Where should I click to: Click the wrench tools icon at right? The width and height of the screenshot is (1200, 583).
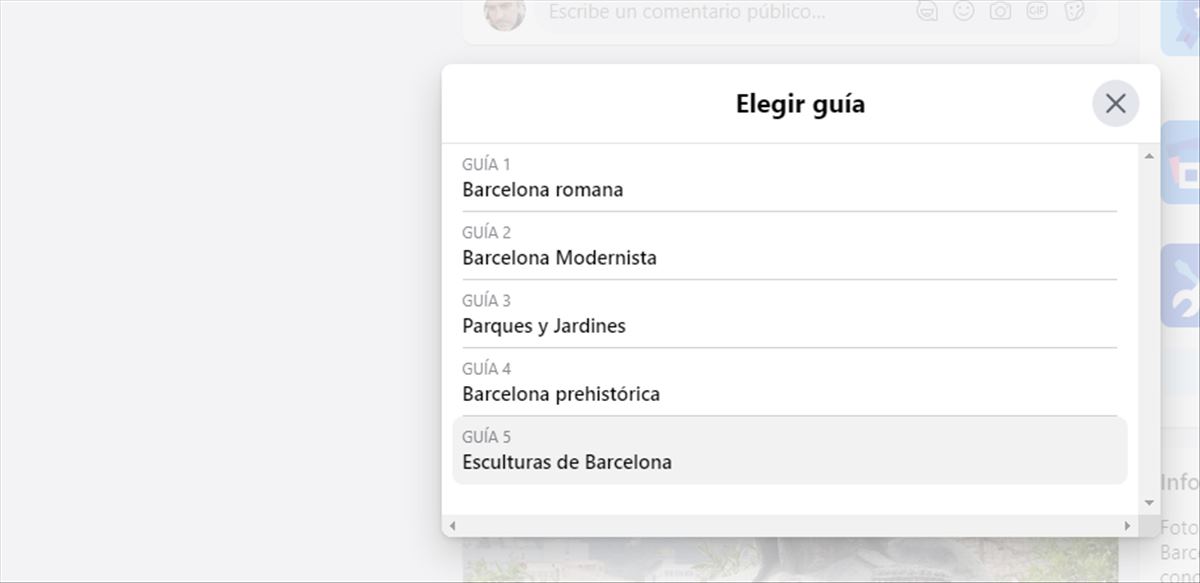1181,285
